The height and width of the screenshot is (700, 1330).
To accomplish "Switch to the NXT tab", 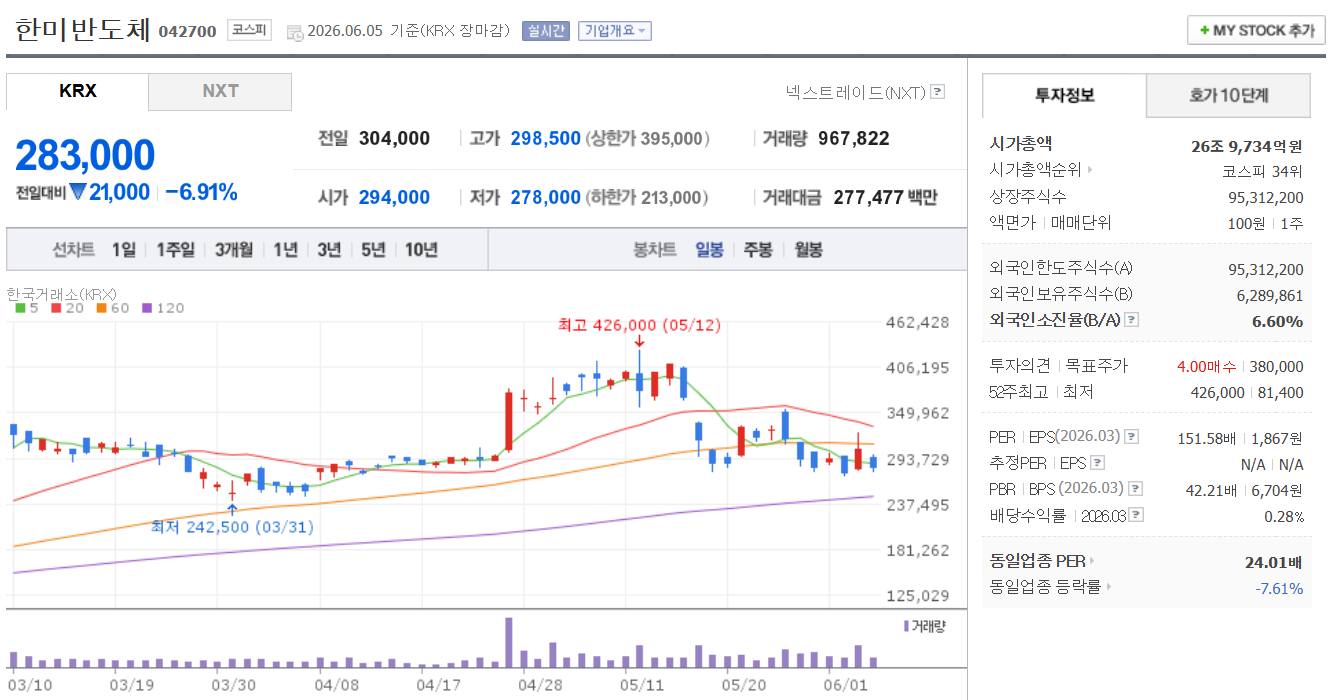I will [220, 91].
